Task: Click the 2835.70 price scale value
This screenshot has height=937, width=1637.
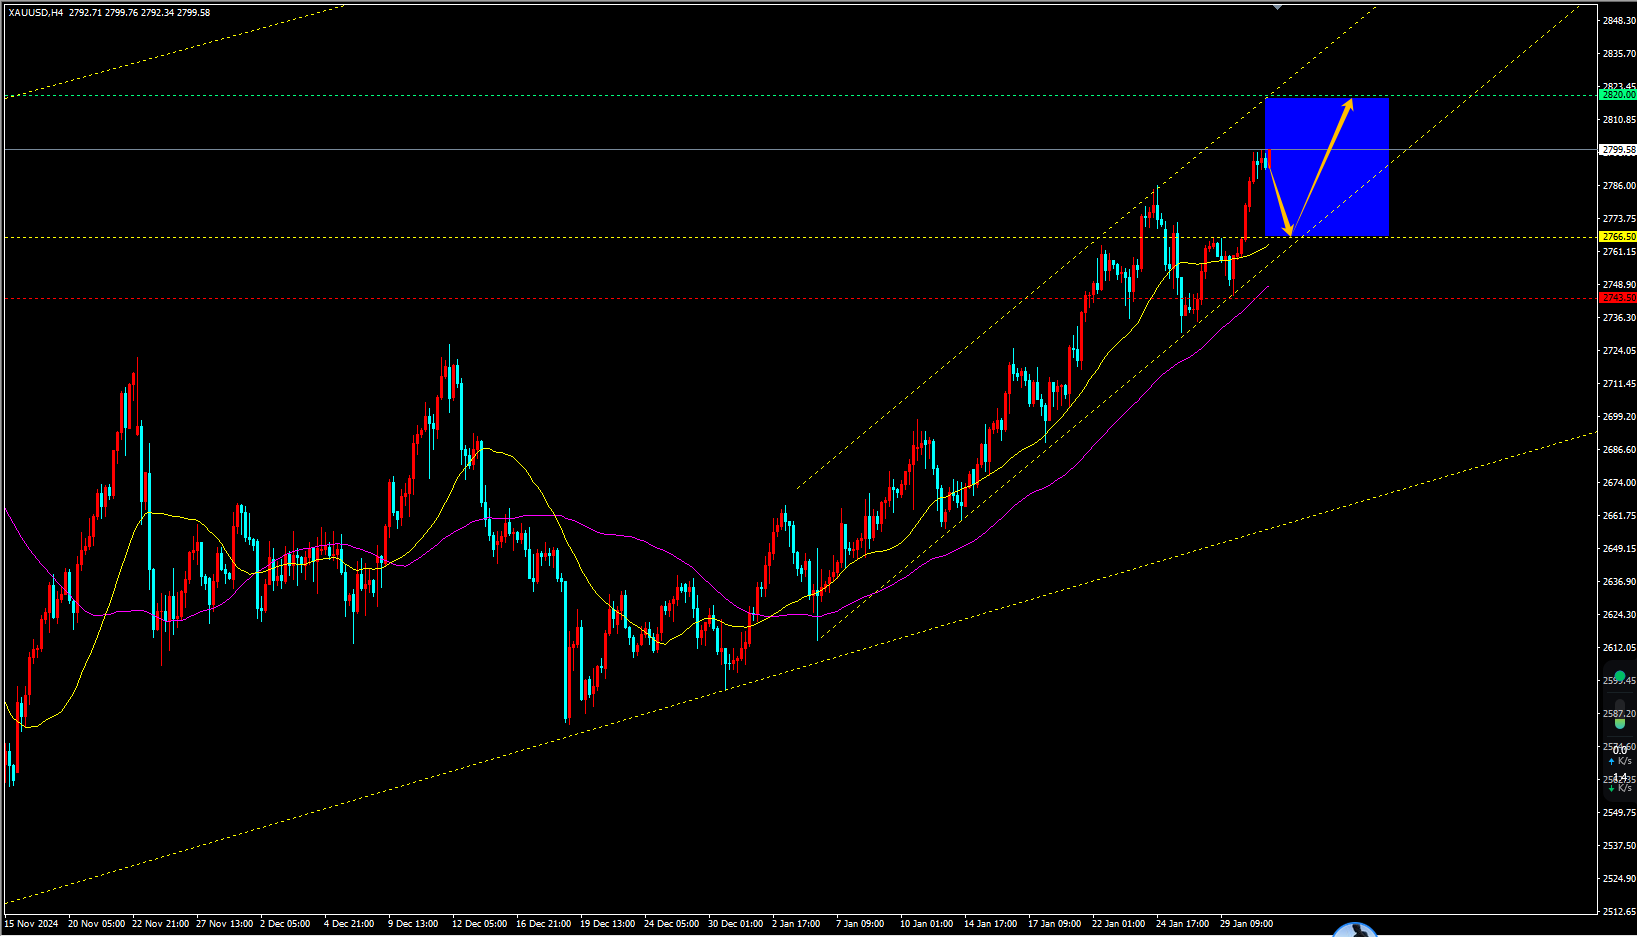Action: pos(1619,53)
